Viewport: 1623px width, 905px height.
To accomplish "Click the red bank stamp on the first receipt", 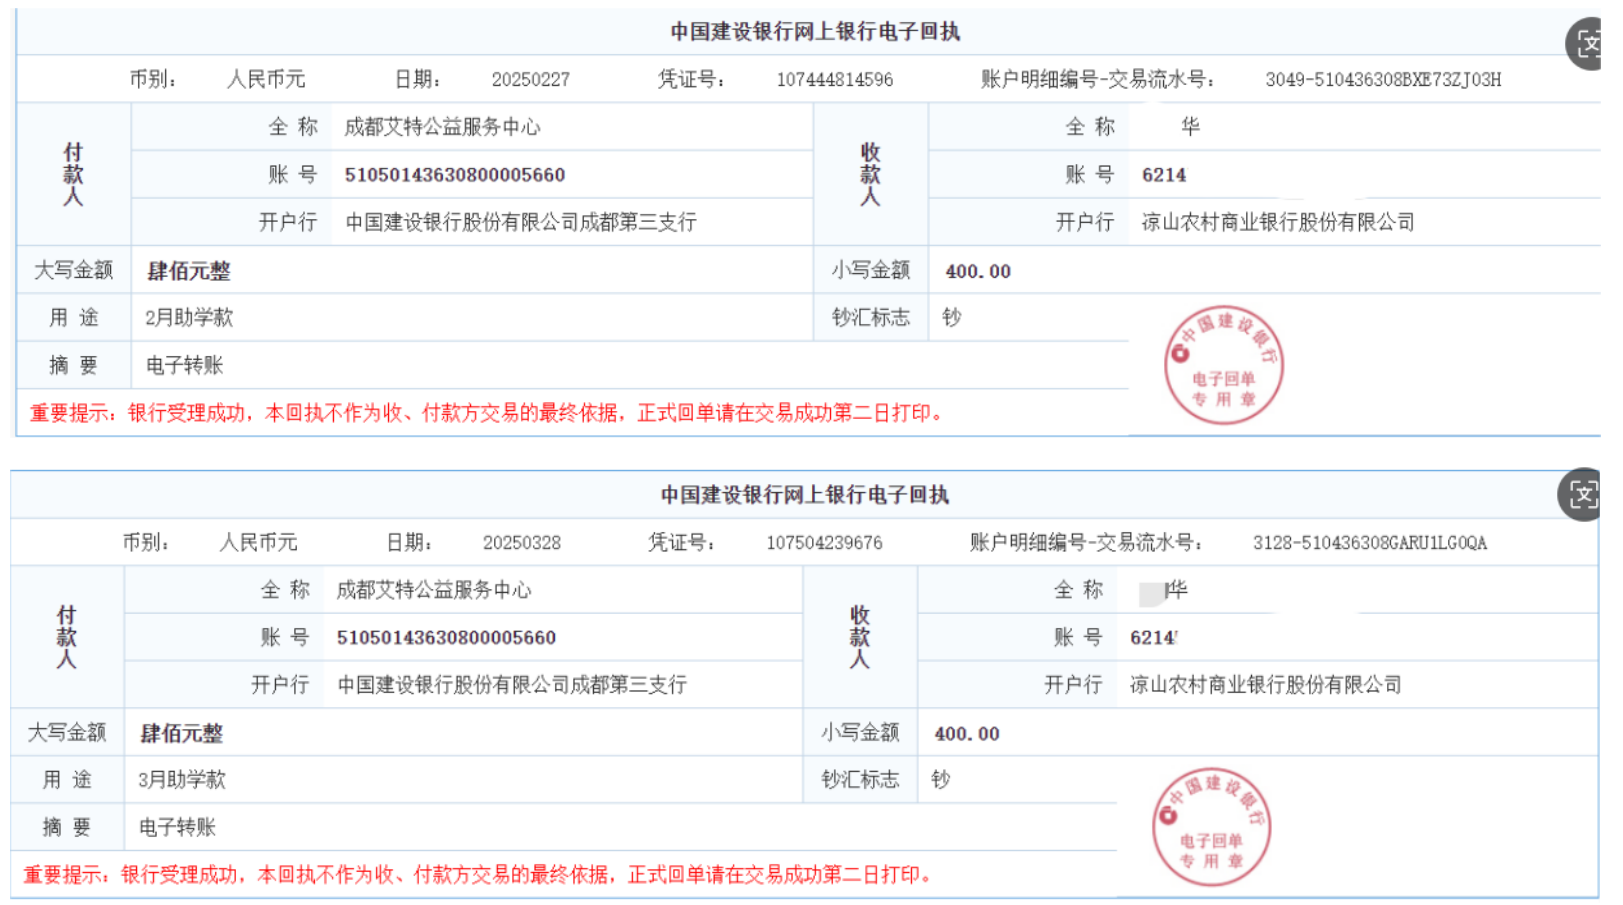I will [x=1224, y=365].
